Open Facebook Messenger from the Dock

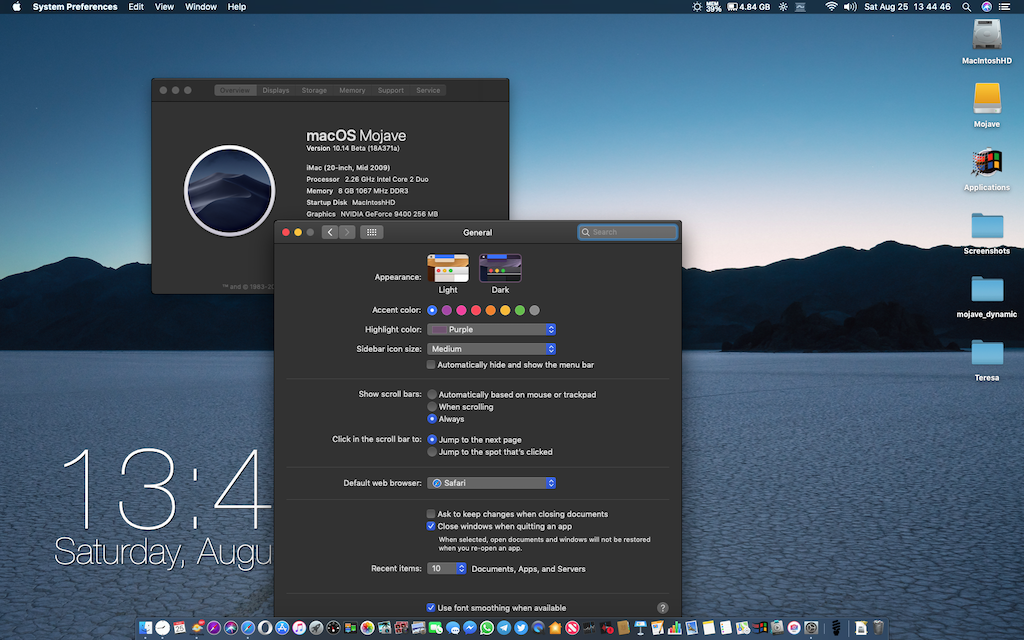pyautogui.click(x=470, y=628)
